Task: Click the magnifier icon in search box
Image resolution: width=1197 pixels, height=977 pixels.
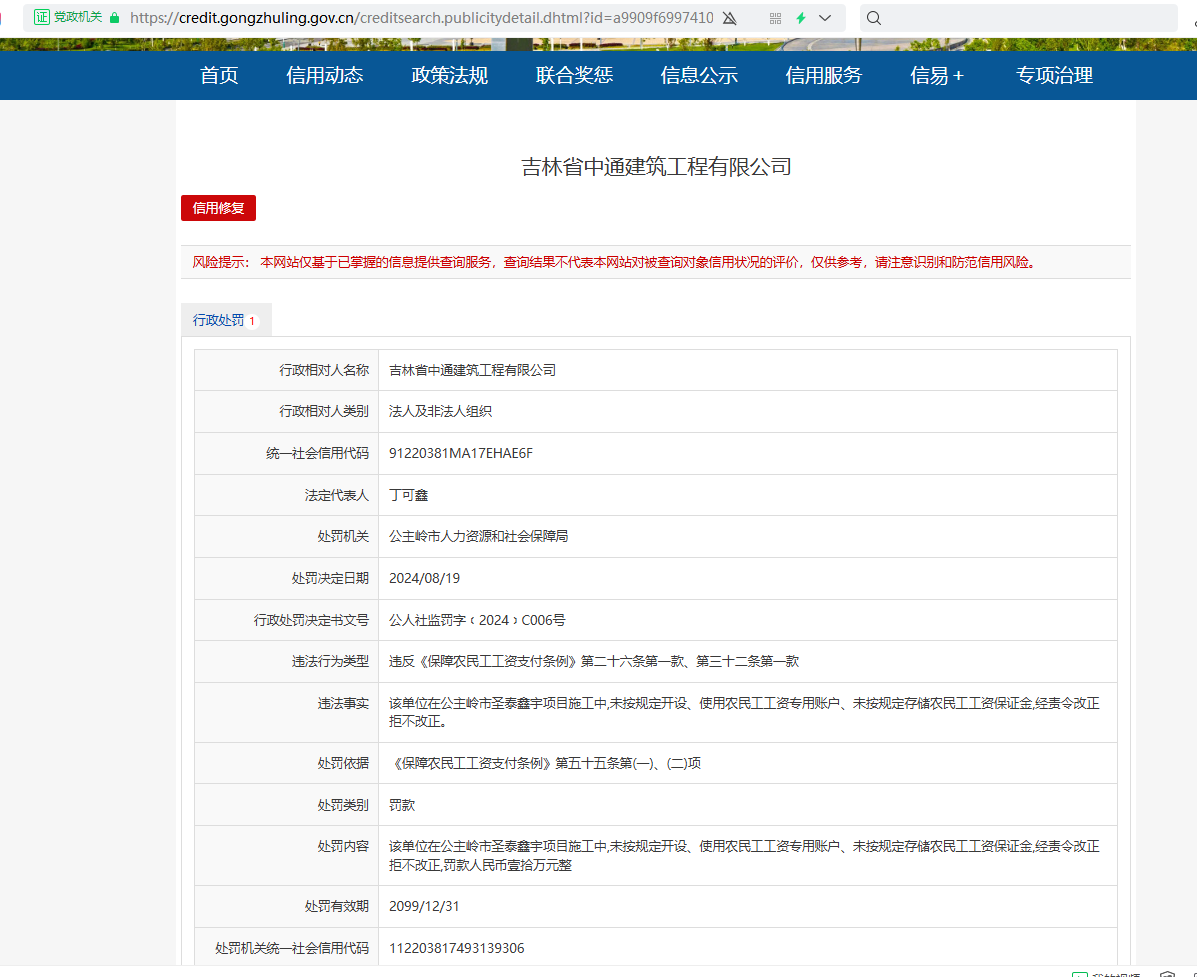Action: (874, 18)
